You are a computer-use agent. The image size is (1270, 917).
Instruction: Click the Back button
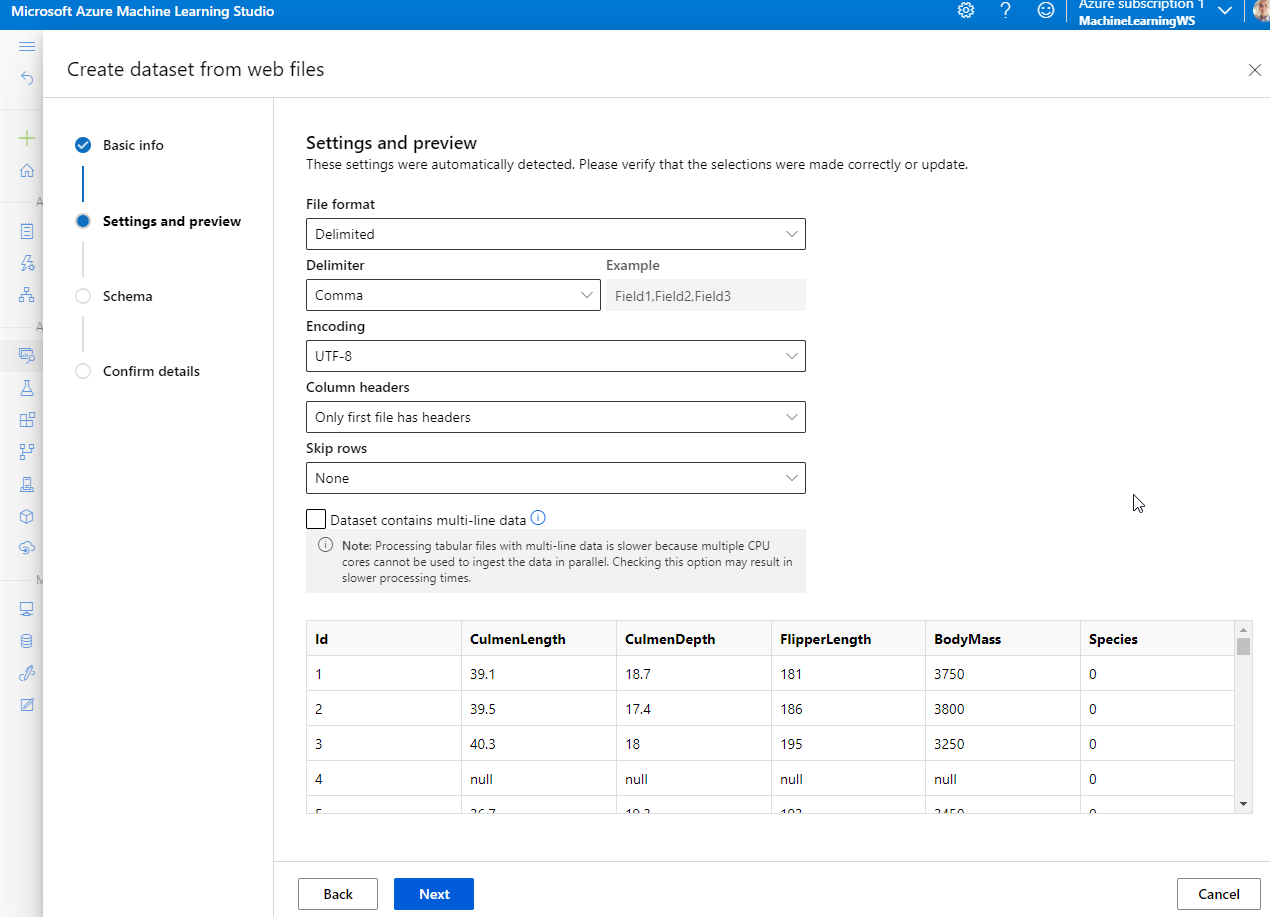[x=338, y=894]
